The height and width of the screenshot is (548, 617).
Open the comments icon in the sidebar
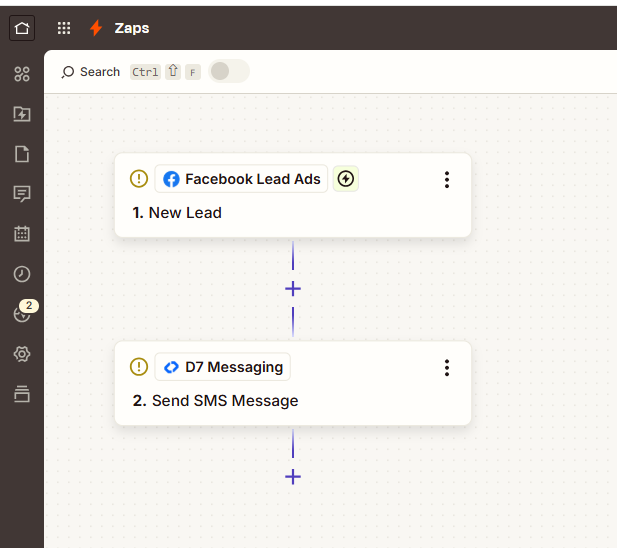tap(22, 194)
